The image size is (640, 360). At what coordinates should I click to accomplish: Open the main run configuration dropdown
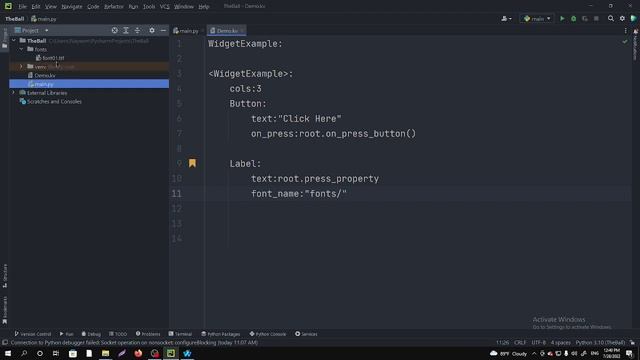pos(537,18)
